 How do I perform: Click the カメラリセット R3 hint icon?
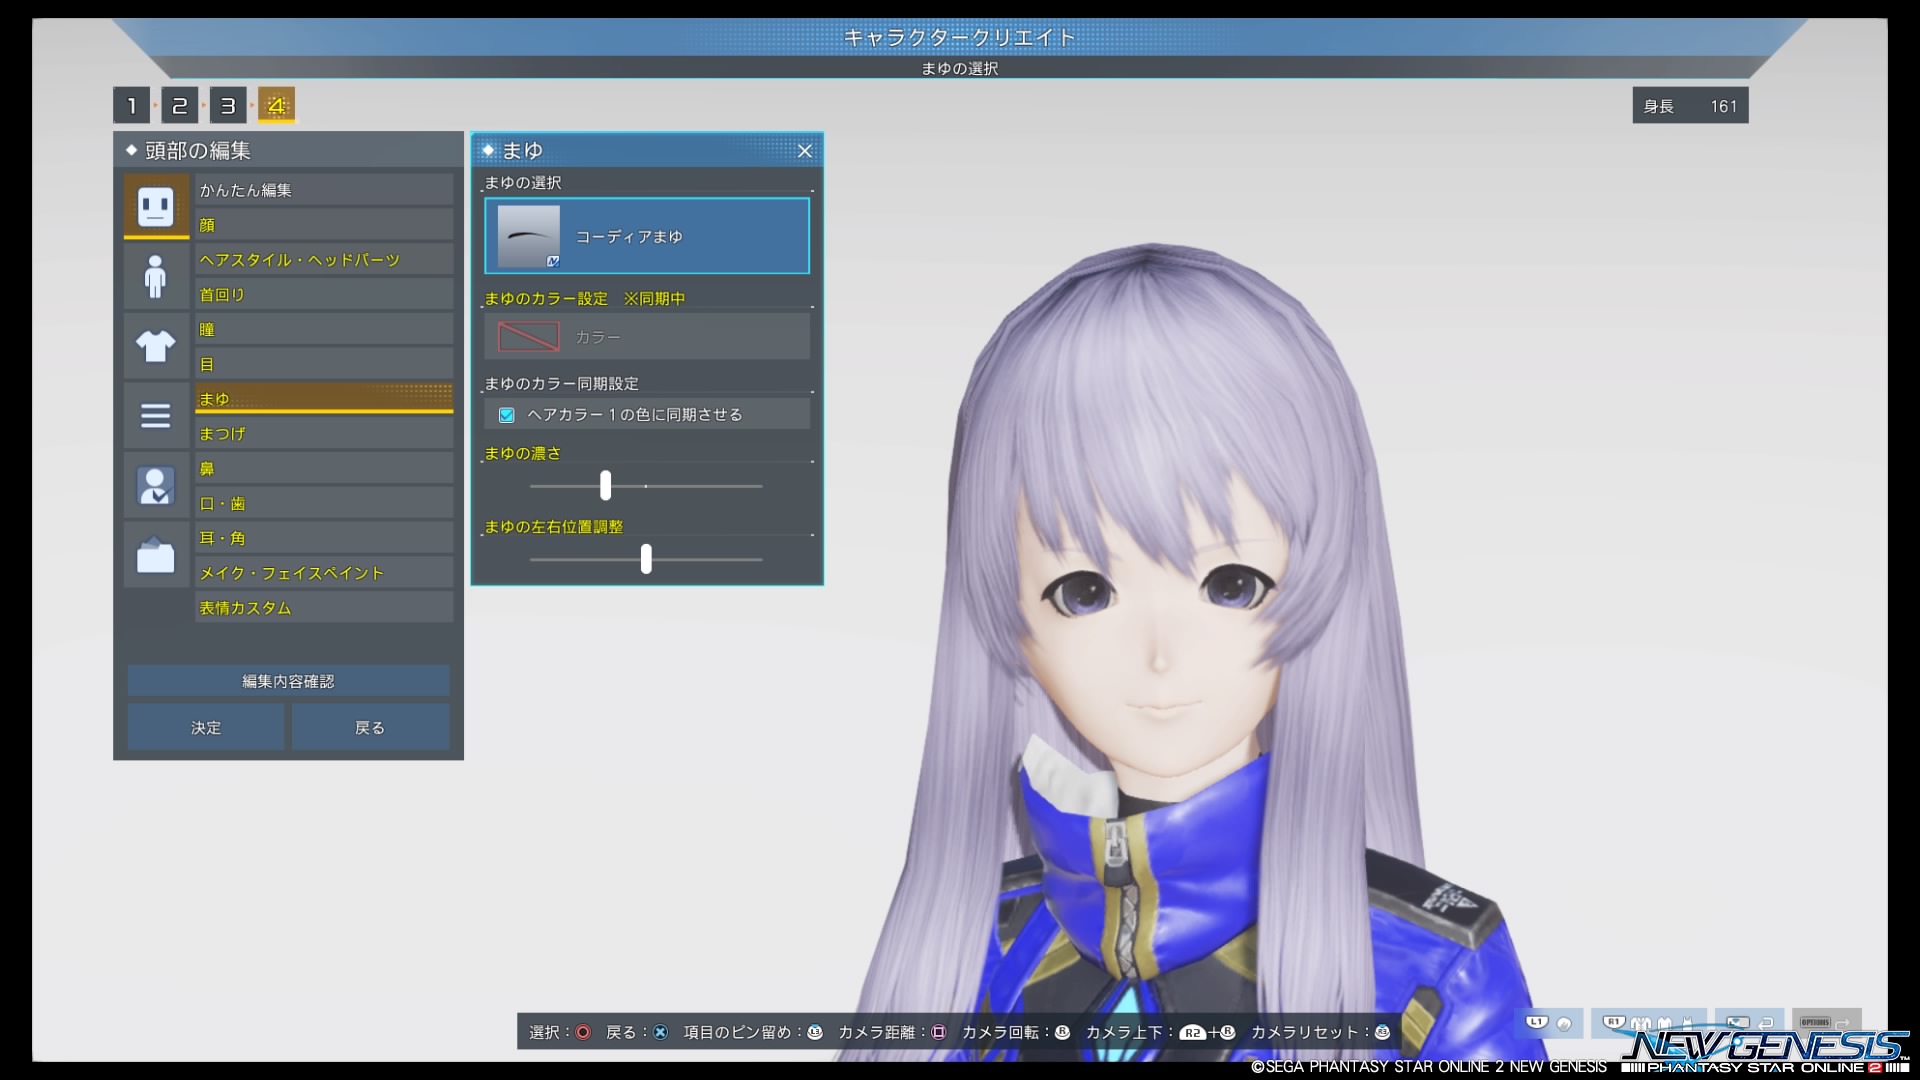(x=1382, y=1032)
